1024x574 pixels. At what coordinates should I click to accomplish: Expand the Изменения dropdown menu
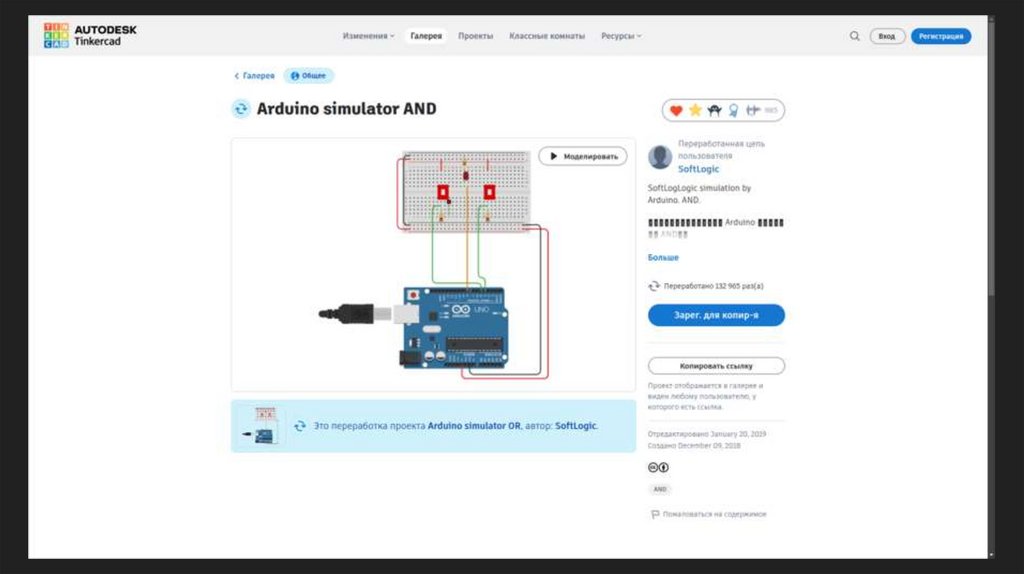[x=368, y=36]
